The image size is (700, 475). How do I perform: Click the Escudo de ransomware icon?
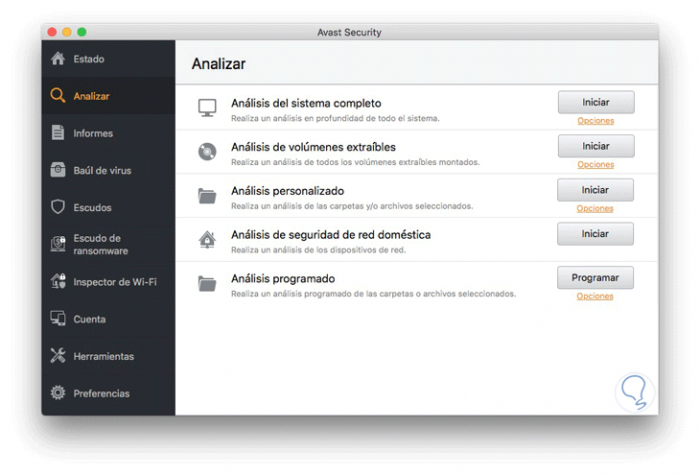(58, 244)
